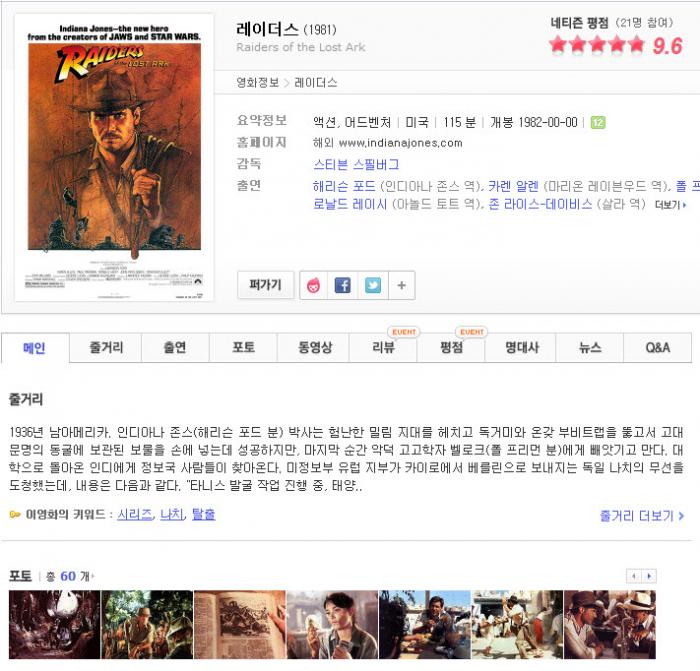Click the red me2day share icon
This screenshot has height=671, width=700.
[313, 285]
